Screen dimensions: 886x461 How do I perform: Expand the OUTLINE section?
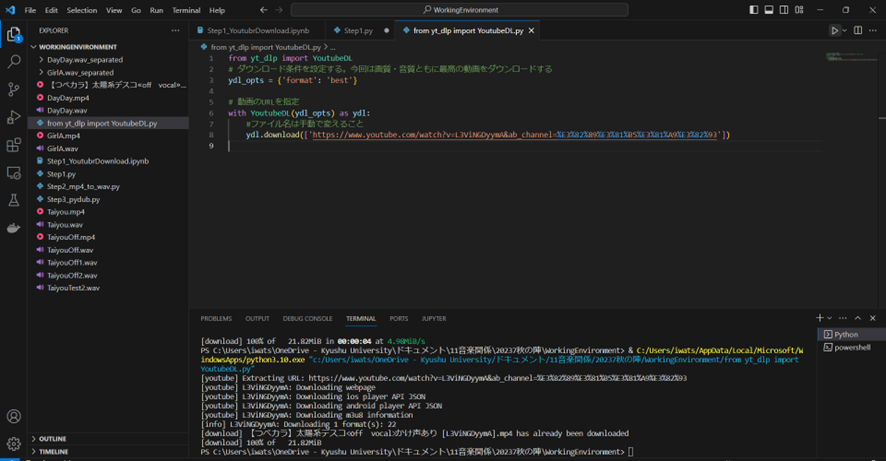pos(52,439)
